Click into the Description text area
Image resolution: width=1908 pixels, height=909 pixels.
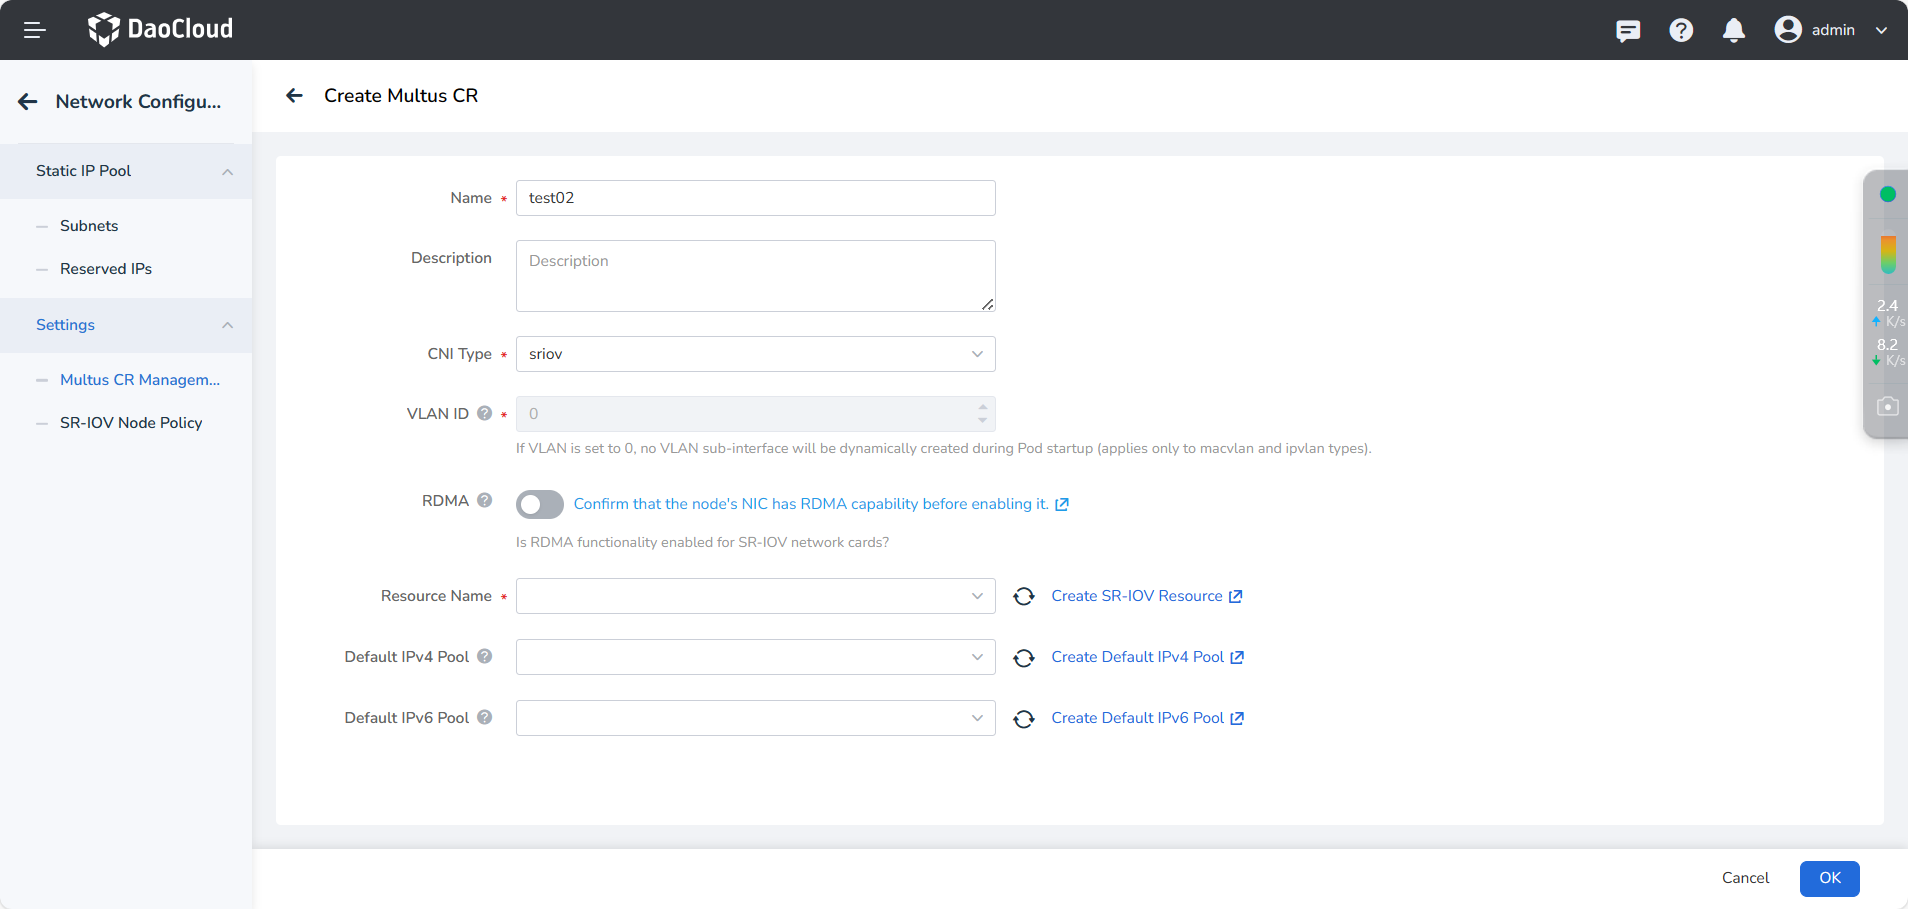pyautogui.click(x=755, y=276)
